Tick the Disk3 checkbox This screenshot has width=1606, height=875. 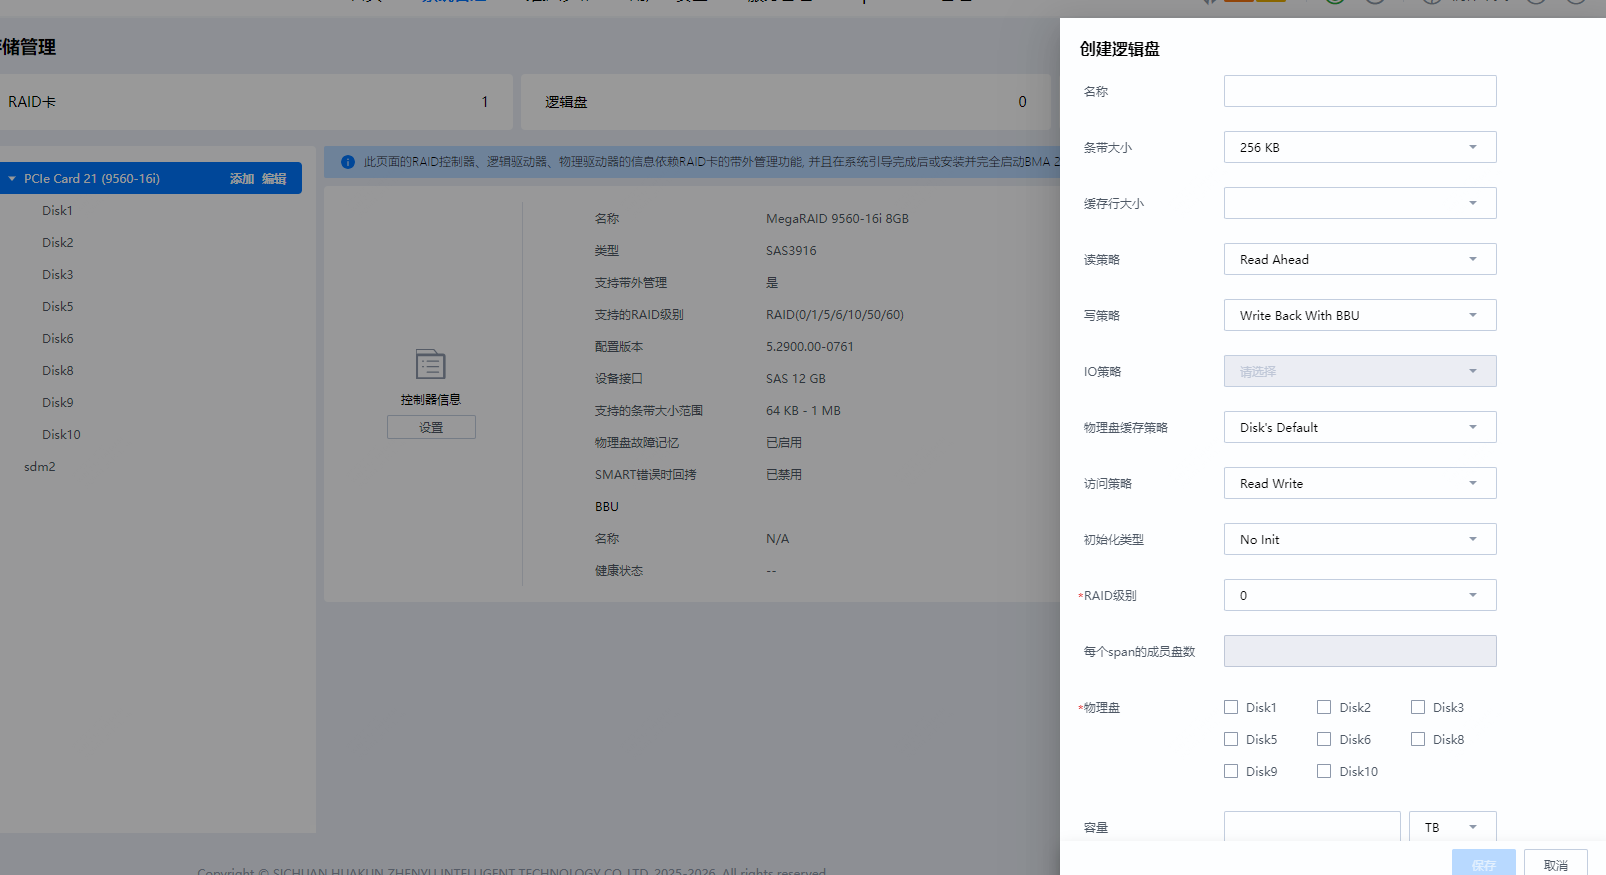point(1418,707)
